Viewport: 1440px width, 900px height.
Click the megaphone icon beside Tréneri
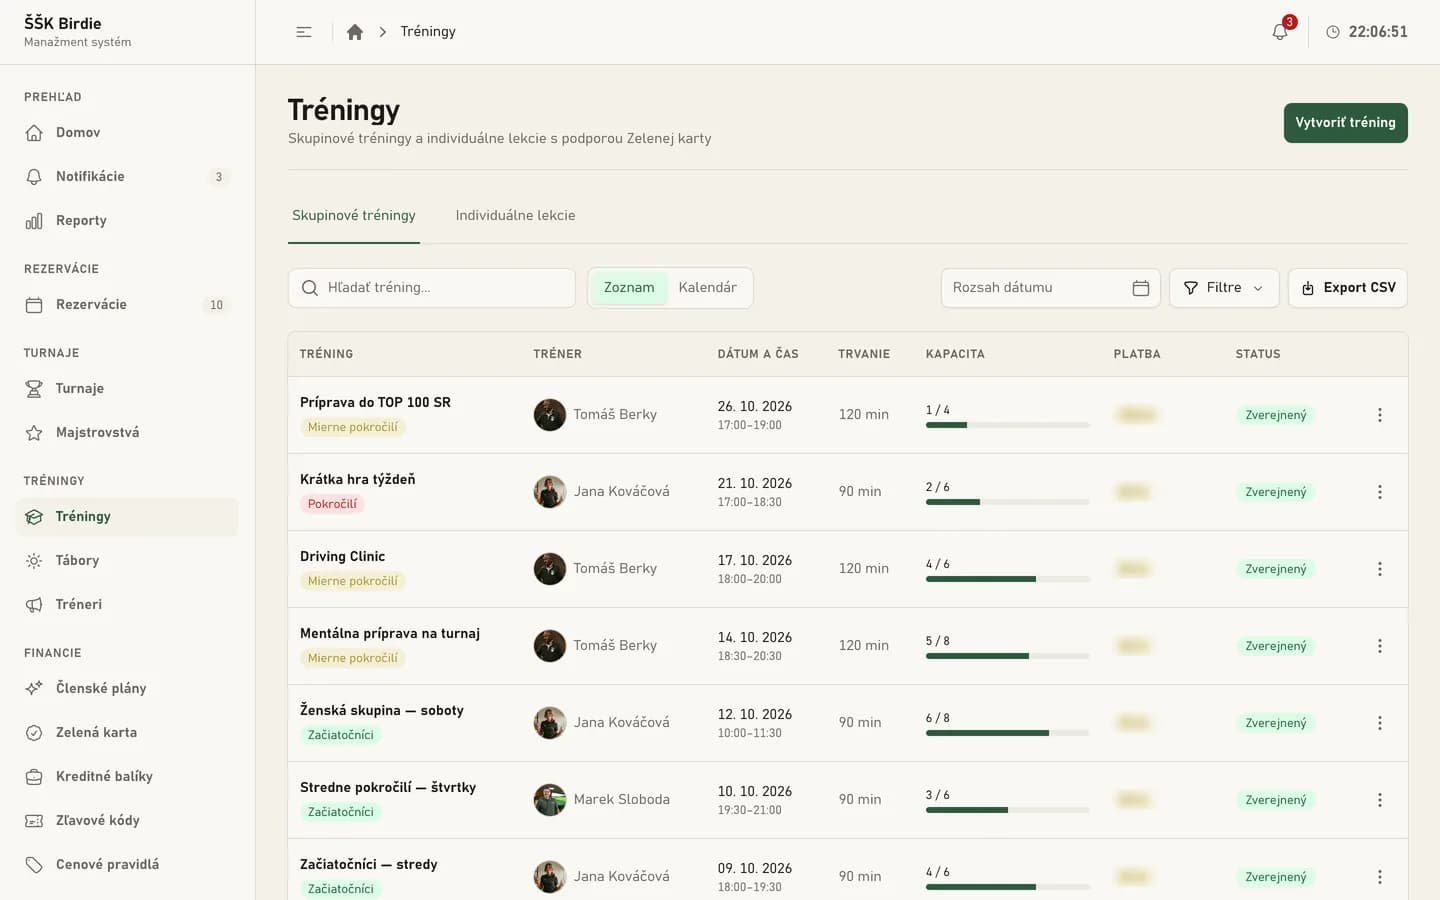coord(34,605)
